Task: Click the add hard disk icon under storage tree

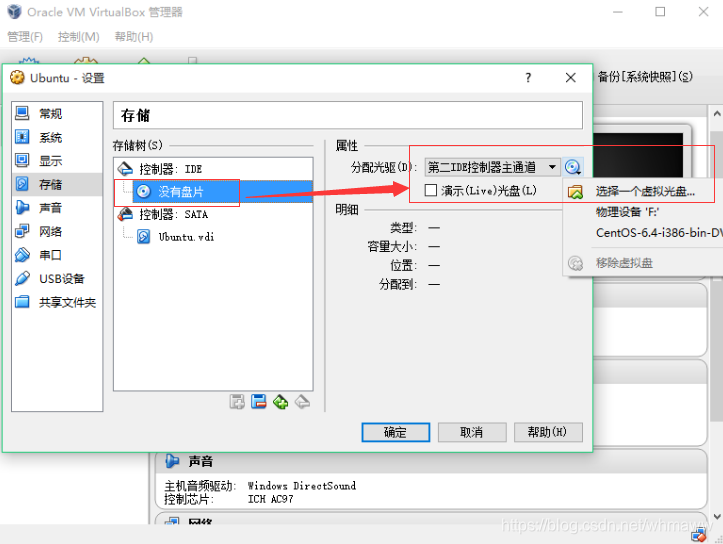Action: pos(259,402)
